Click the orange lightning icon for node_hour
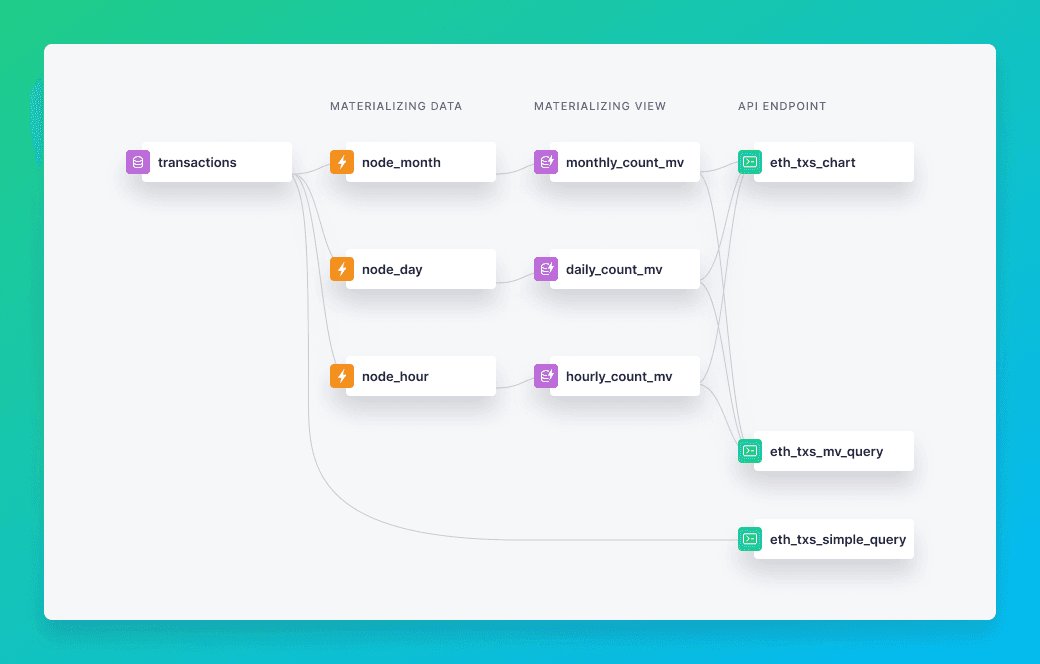The image size is (1040, 664). coord(342,376)
